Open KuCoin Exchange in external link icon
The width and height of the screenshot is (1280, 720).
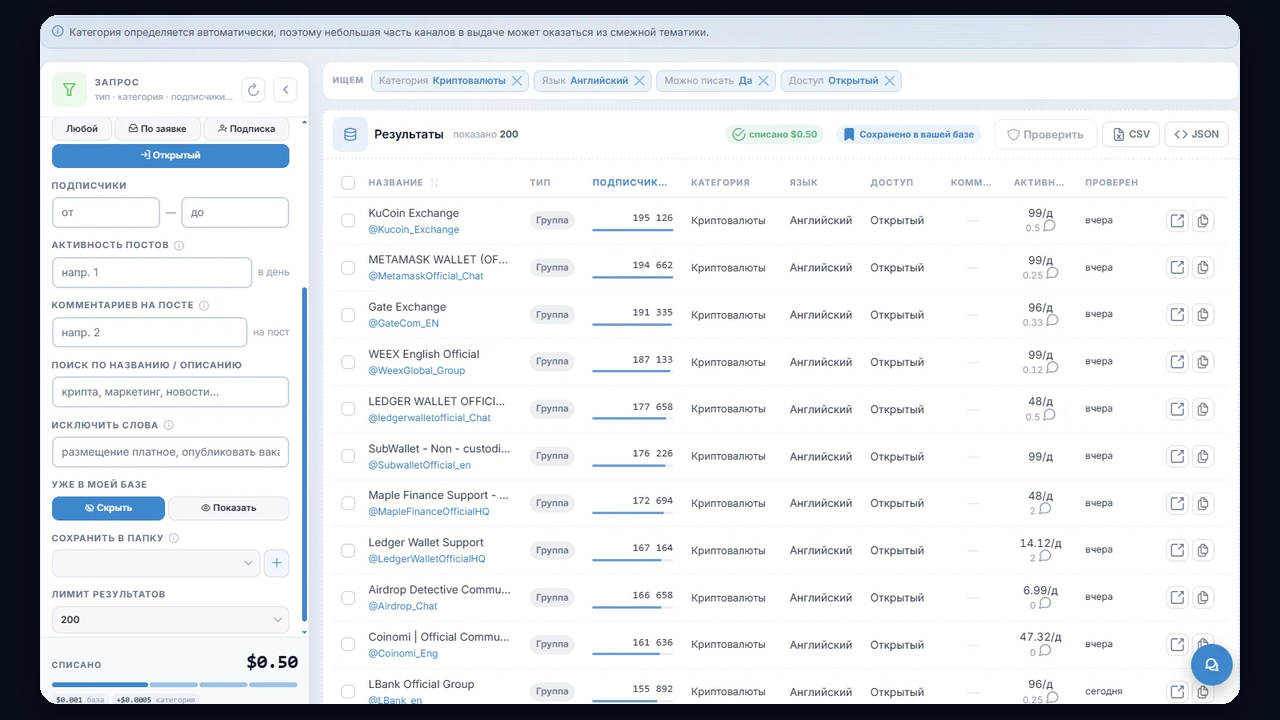pyautogui.click(x=1177, y=221)
